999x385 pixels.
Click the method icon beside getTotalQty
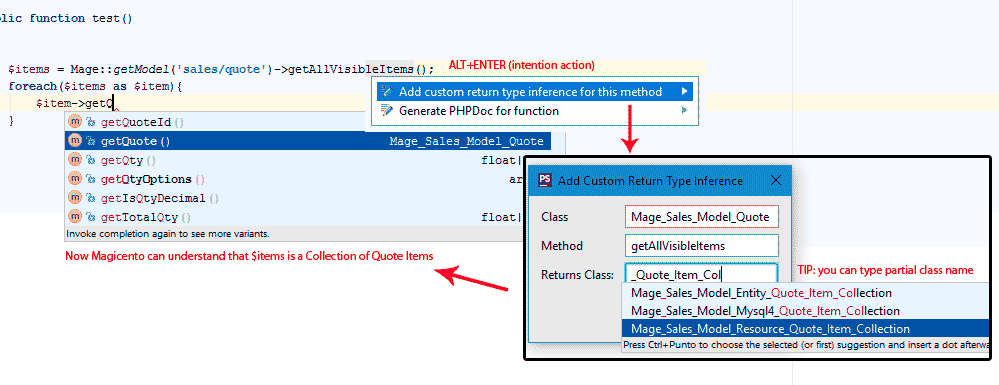pos(75,217)
